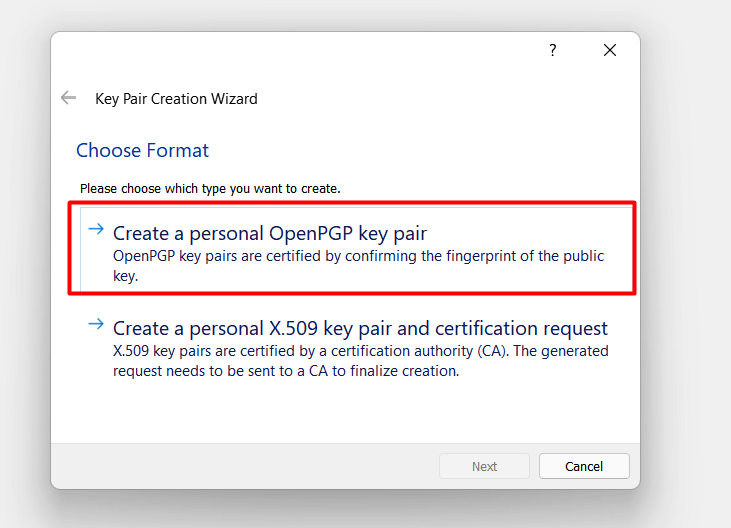Click the 'request needs to be sent to a CA' line

tap(286, 371)
